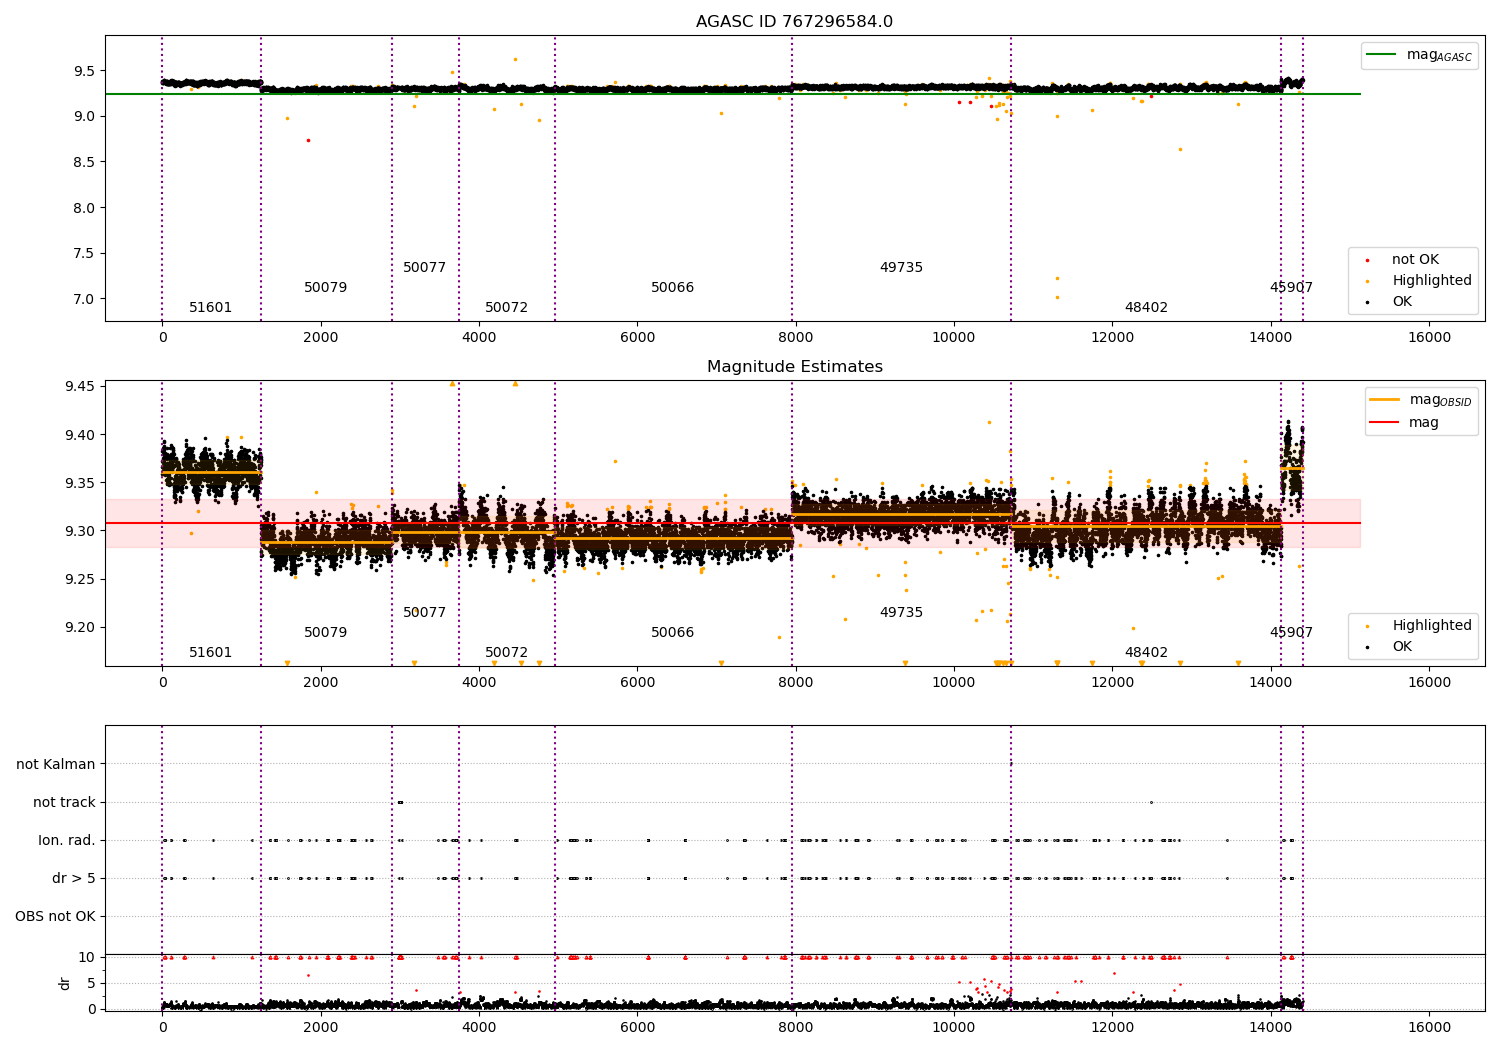The height and width of the screenshot is (1050, 1500).
Task: Click the 9.30 y-axis tick label
Action: click(80, 531)
